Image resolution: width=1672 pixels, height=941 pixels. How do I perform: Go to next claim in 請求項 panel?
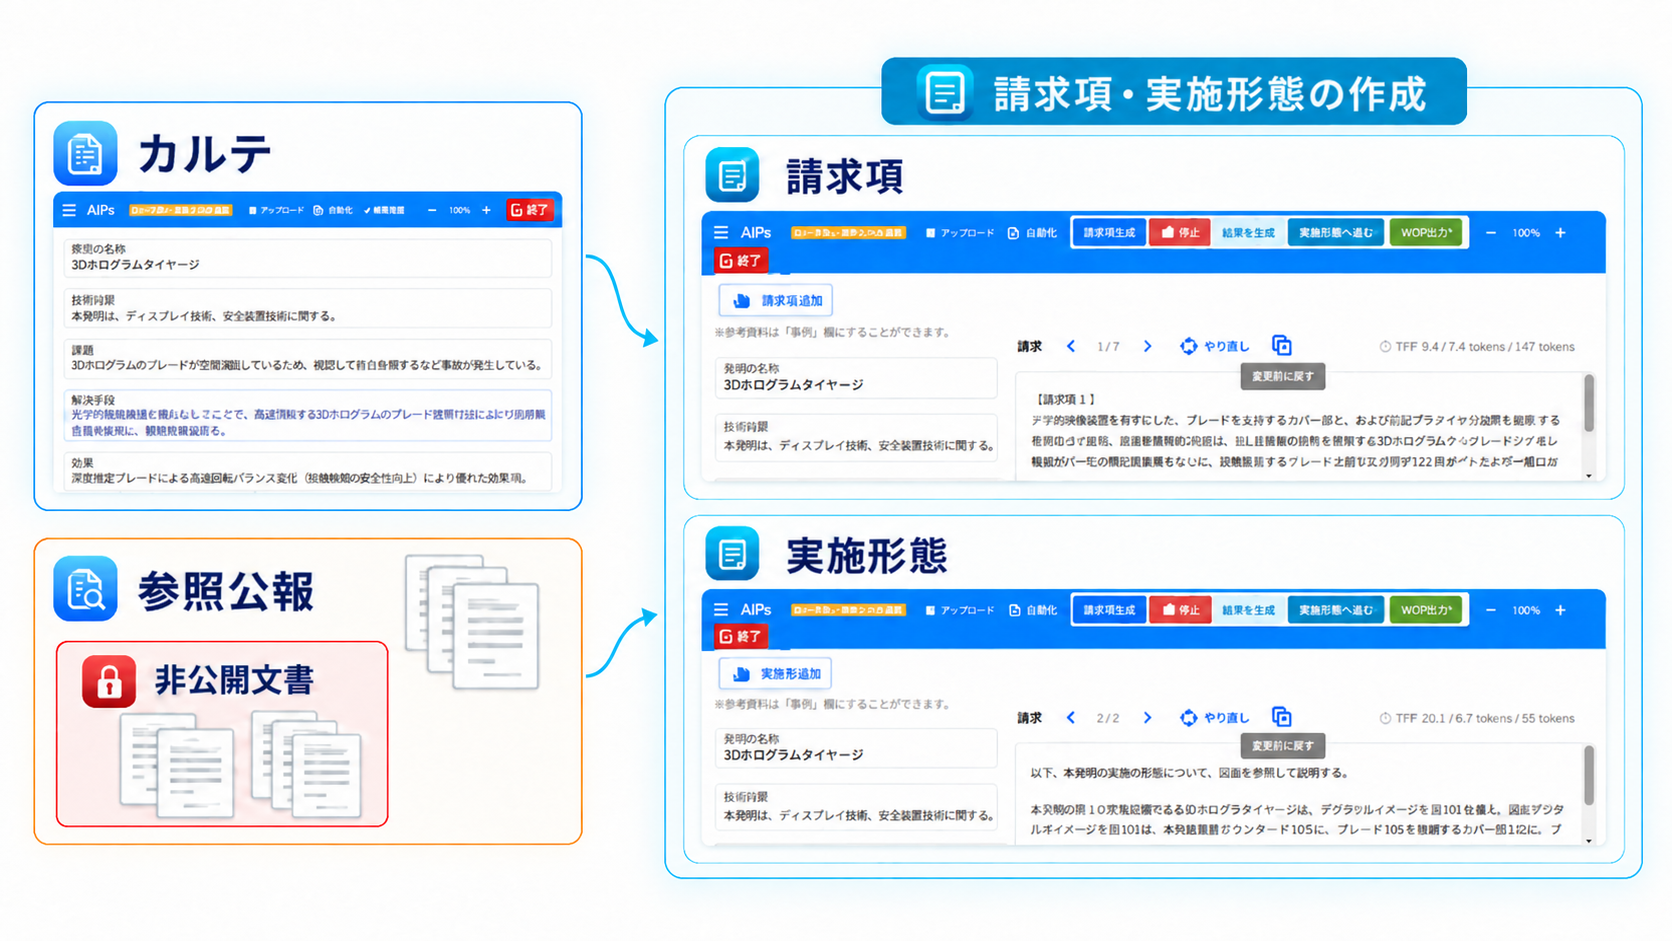(x=1147, y=346)
